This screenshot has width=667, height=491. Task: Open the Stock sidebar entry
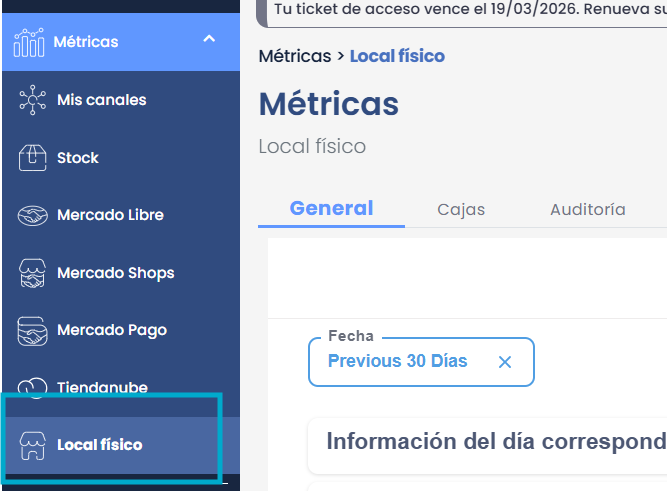click(x=78, y=158)
